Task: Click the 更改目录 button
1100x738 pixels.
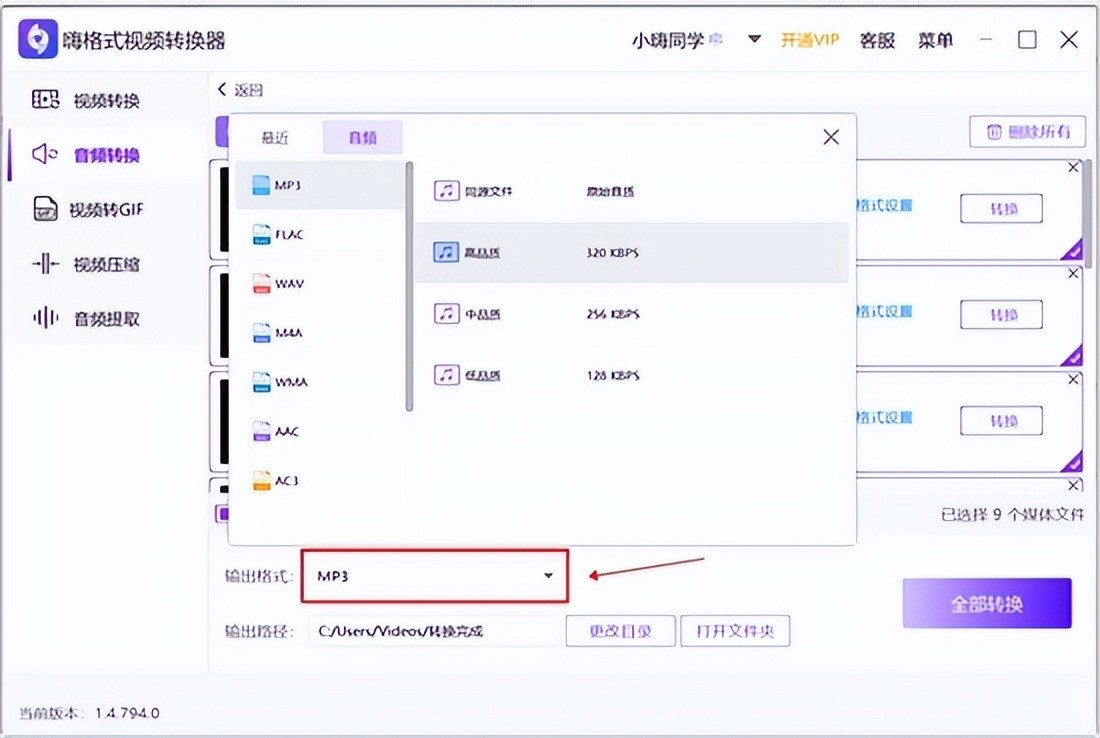Action: pyautogui.click(x=620, y=631)
